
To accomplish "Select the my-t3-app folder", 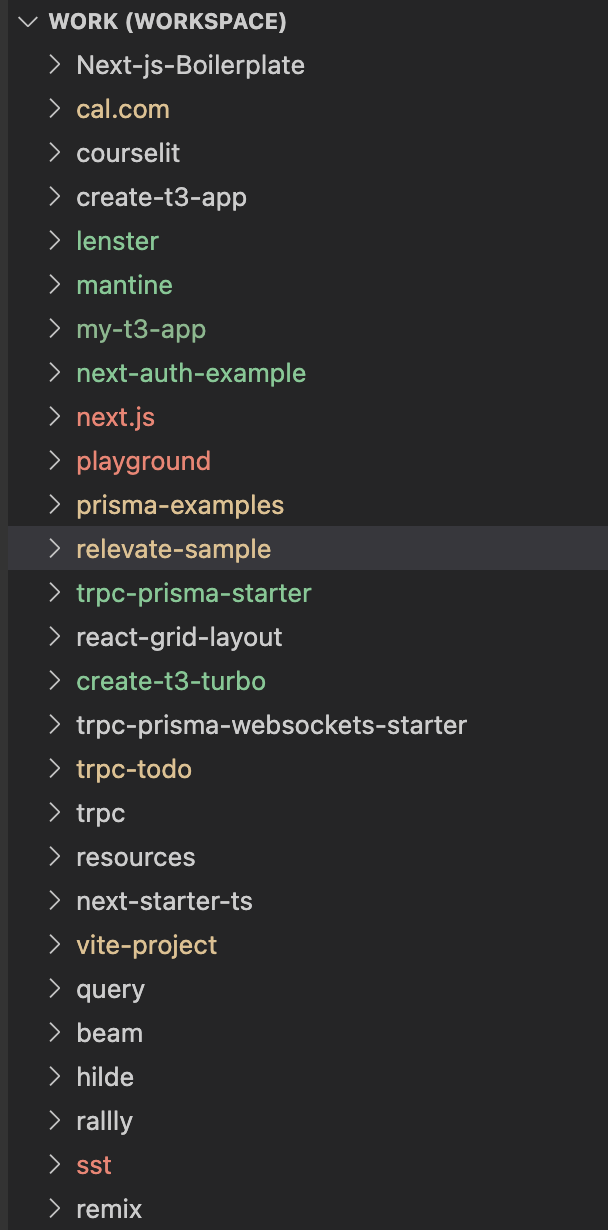I will coord(140,329).
